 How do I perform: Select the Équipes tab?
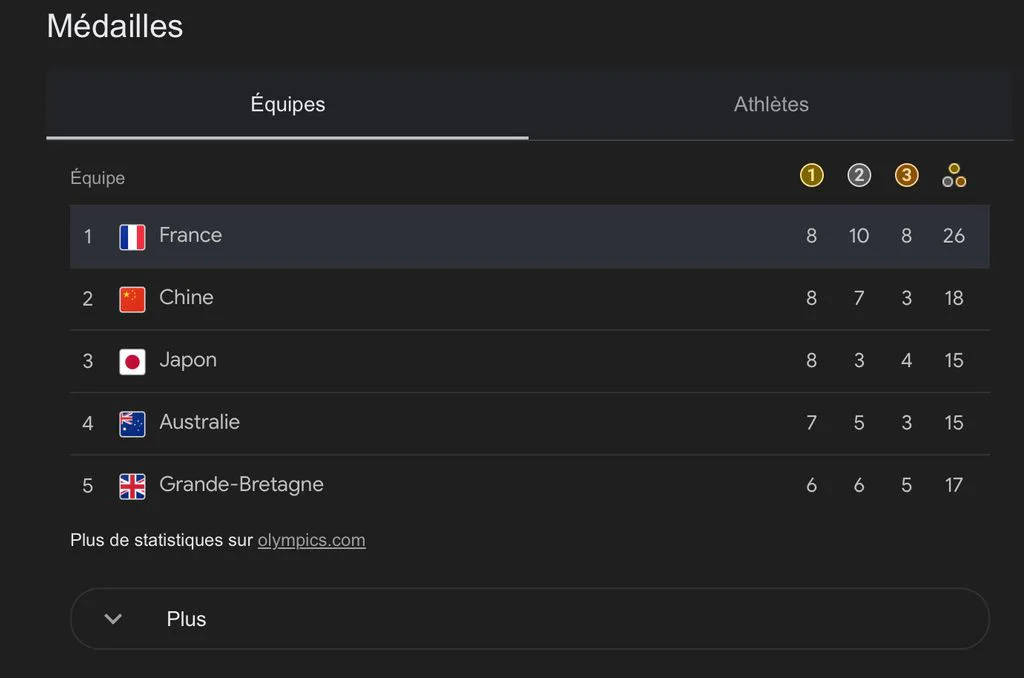(x=287, y=104)
